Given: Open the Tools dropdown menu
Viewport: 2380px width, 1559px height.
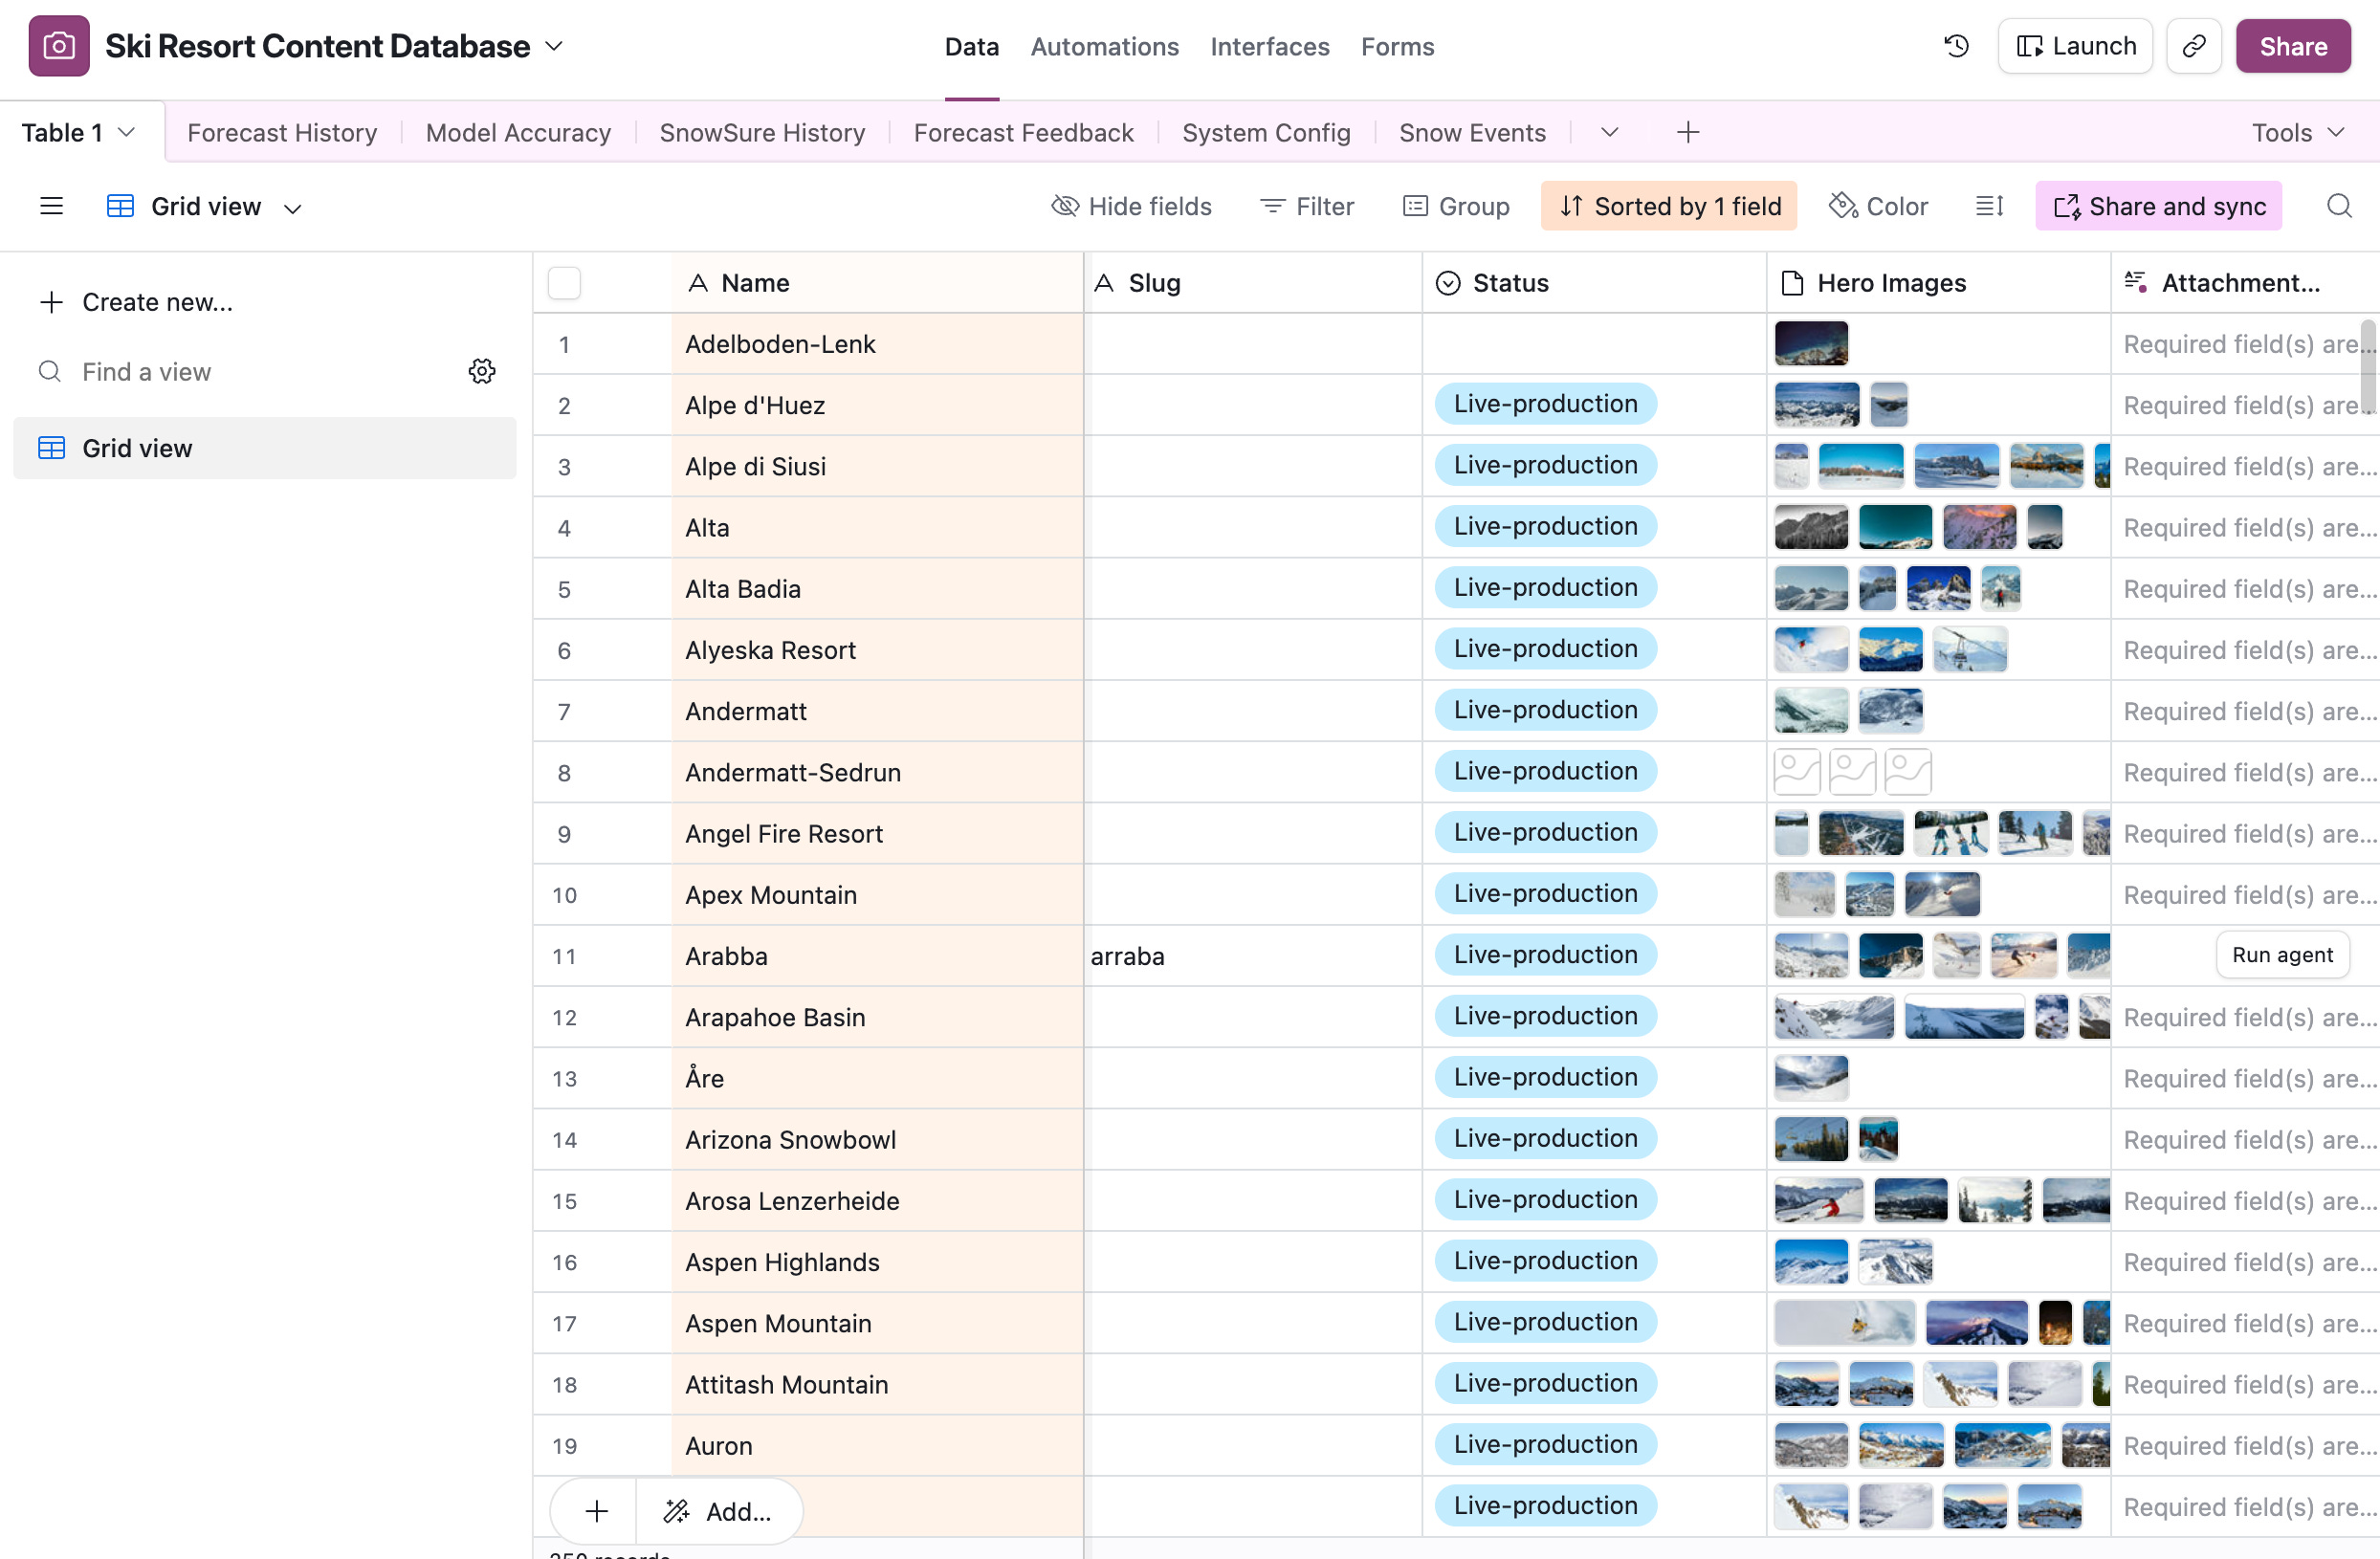Looking at the screenshot, I should point(2297,132).
